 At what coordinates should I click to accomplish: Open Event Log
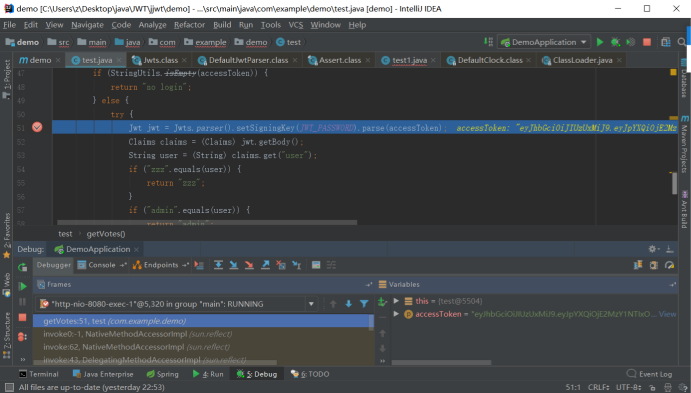(649, 374)
